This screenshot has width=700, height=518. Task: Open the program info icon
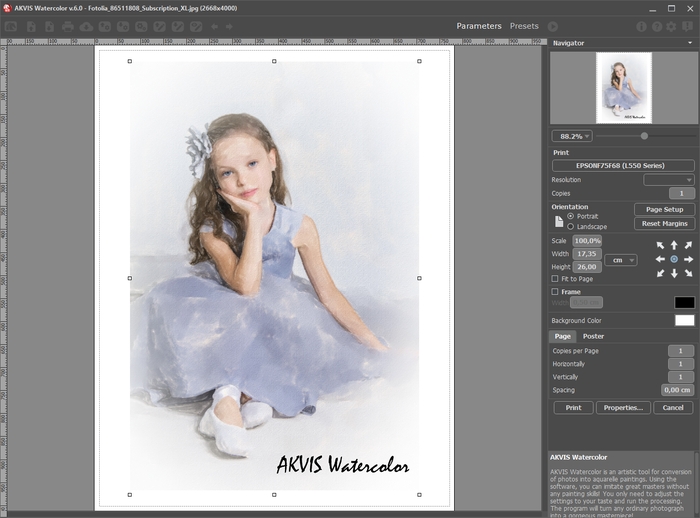tap(642, 27)
